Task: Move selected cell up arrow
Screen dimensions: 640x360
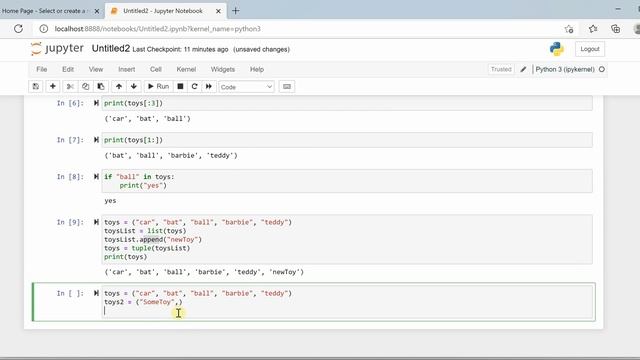Action: click(119, 87)
